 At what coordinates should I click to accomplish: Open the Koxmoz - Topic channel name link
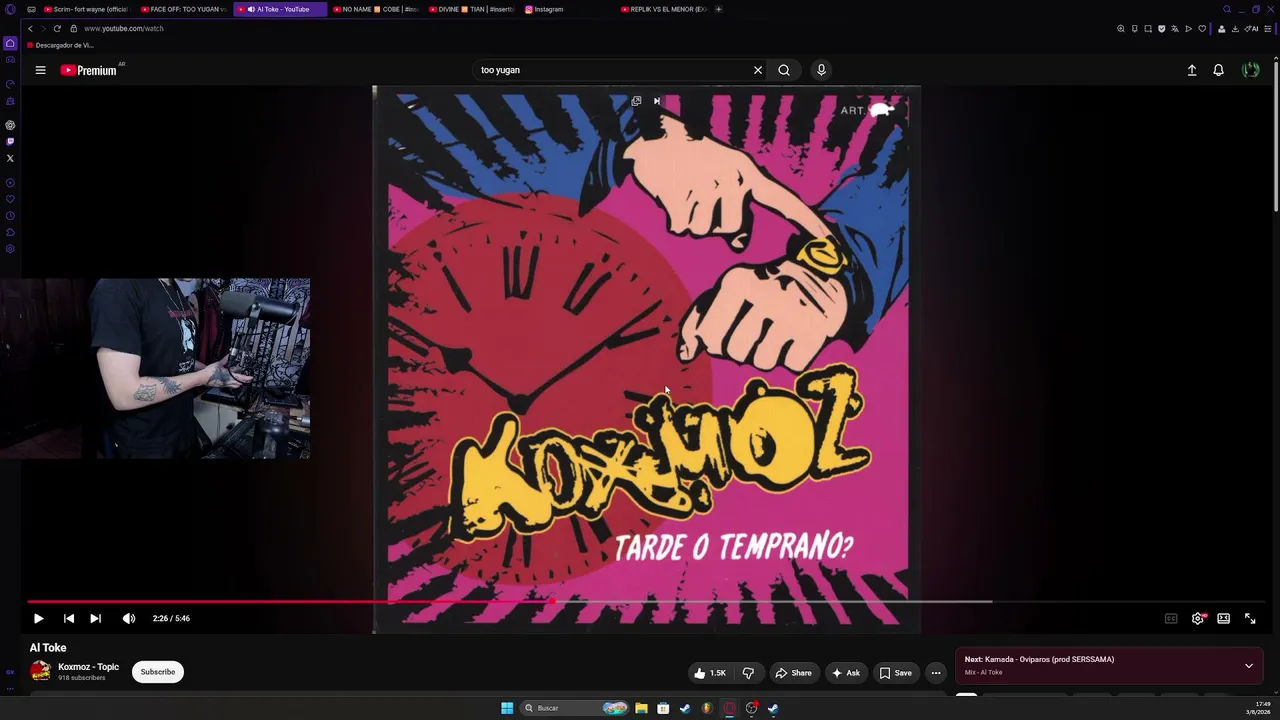[88, 667]
